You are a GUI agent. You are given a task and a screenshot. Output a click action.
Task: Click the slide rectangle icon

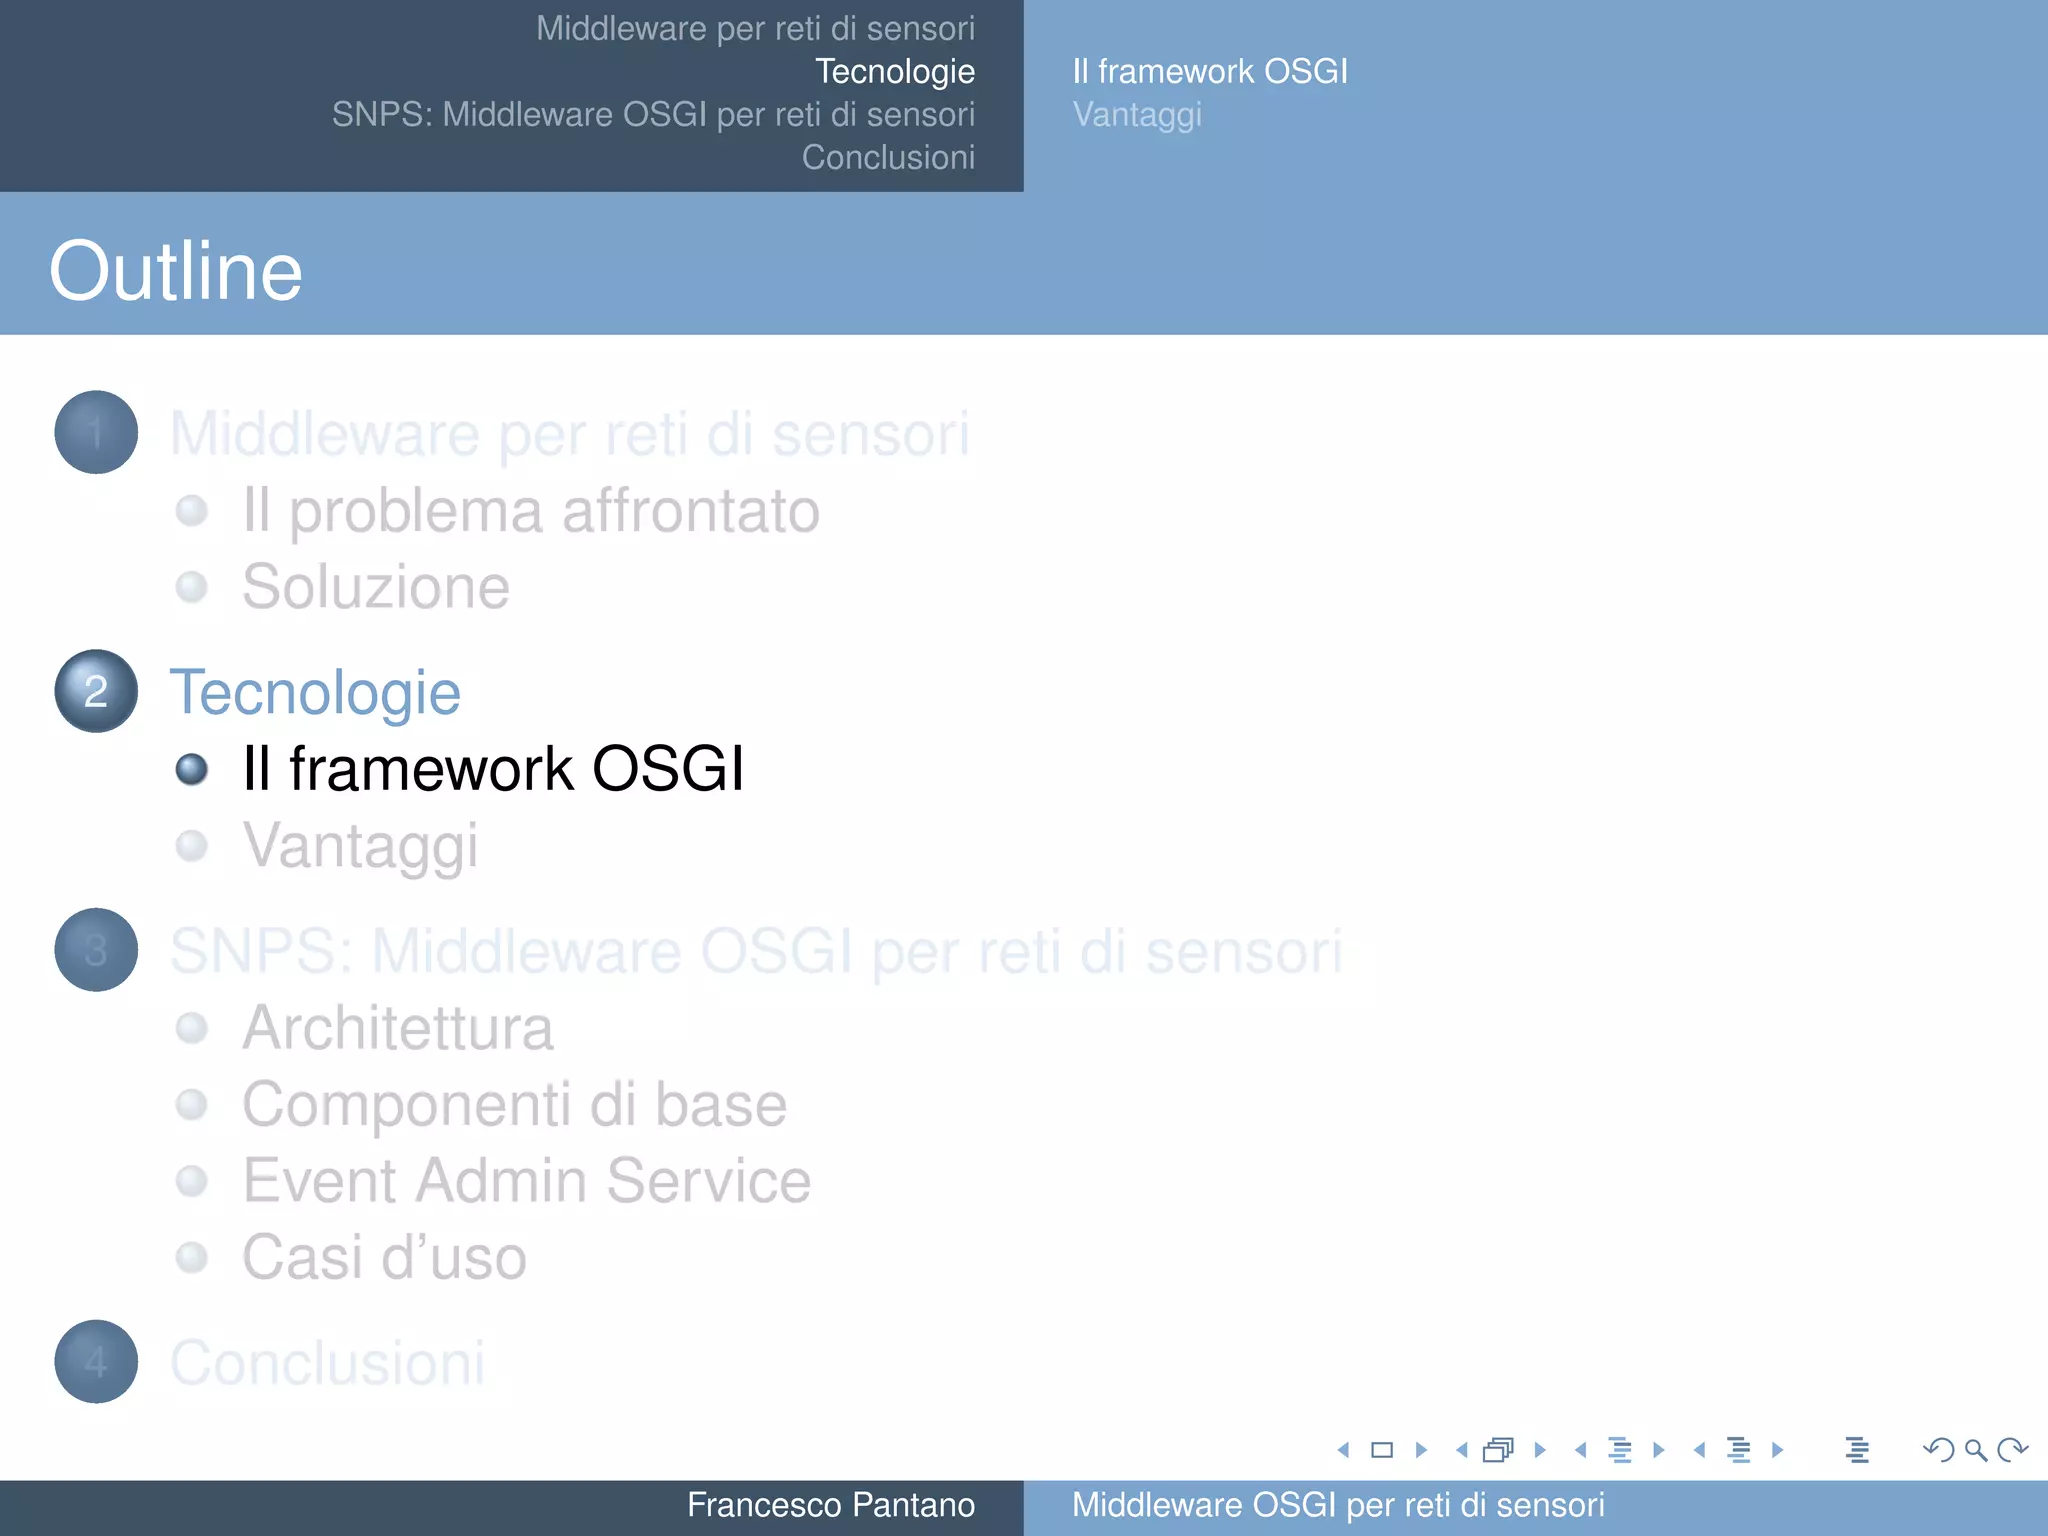pos(1382,1450)
